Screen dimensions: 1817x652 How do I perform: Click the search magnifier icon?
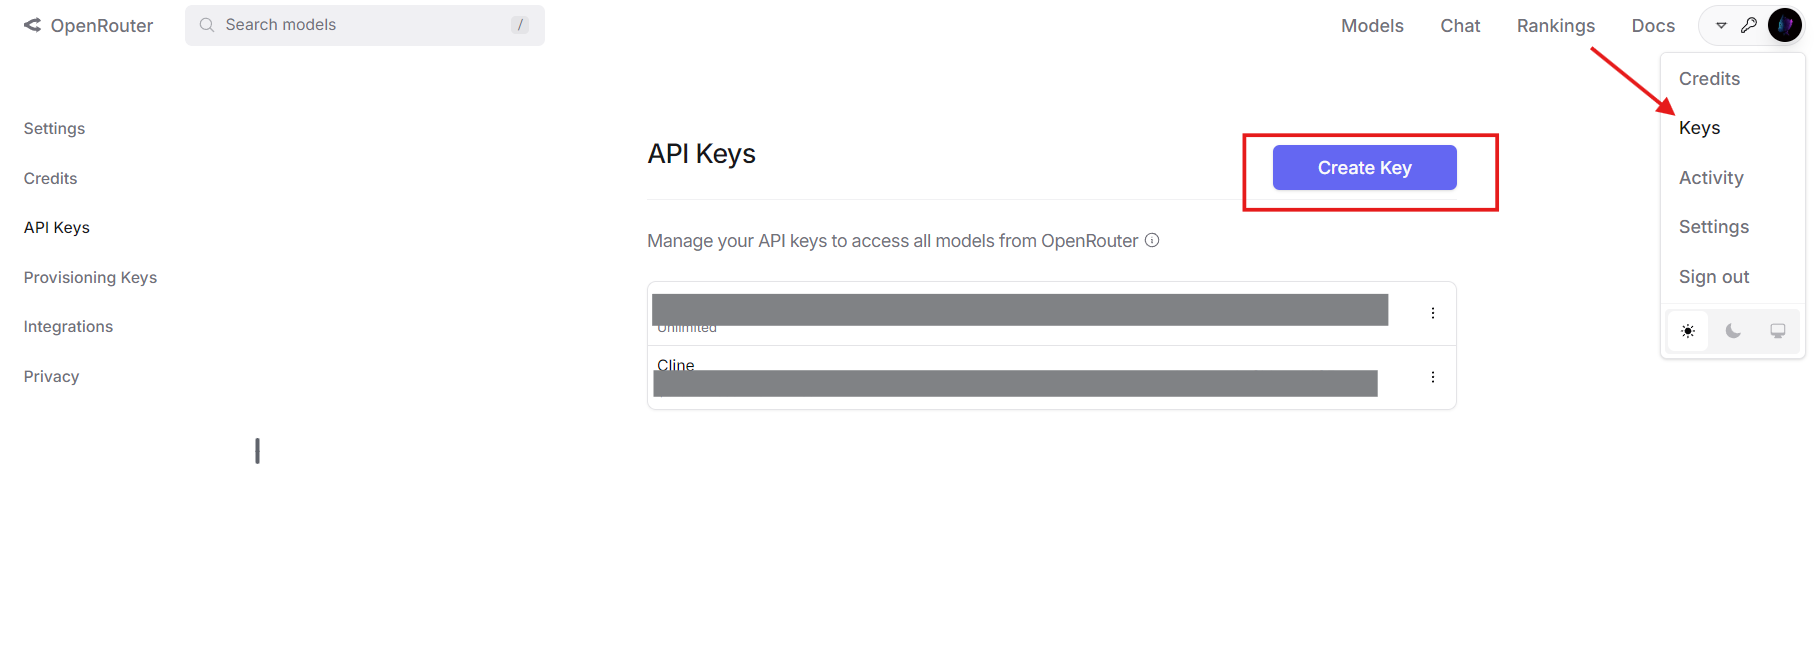coord(207,25)
